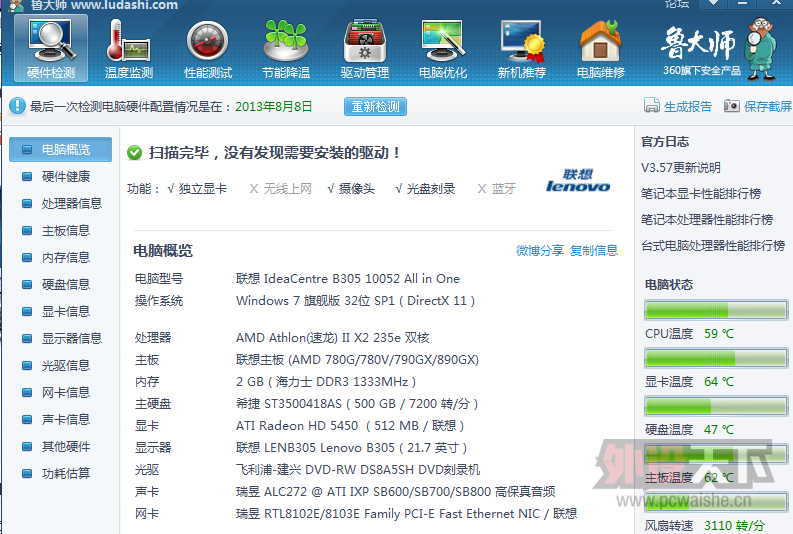
Task: Click the IdeaCentre B305 model text
Action: click(348, 279)
